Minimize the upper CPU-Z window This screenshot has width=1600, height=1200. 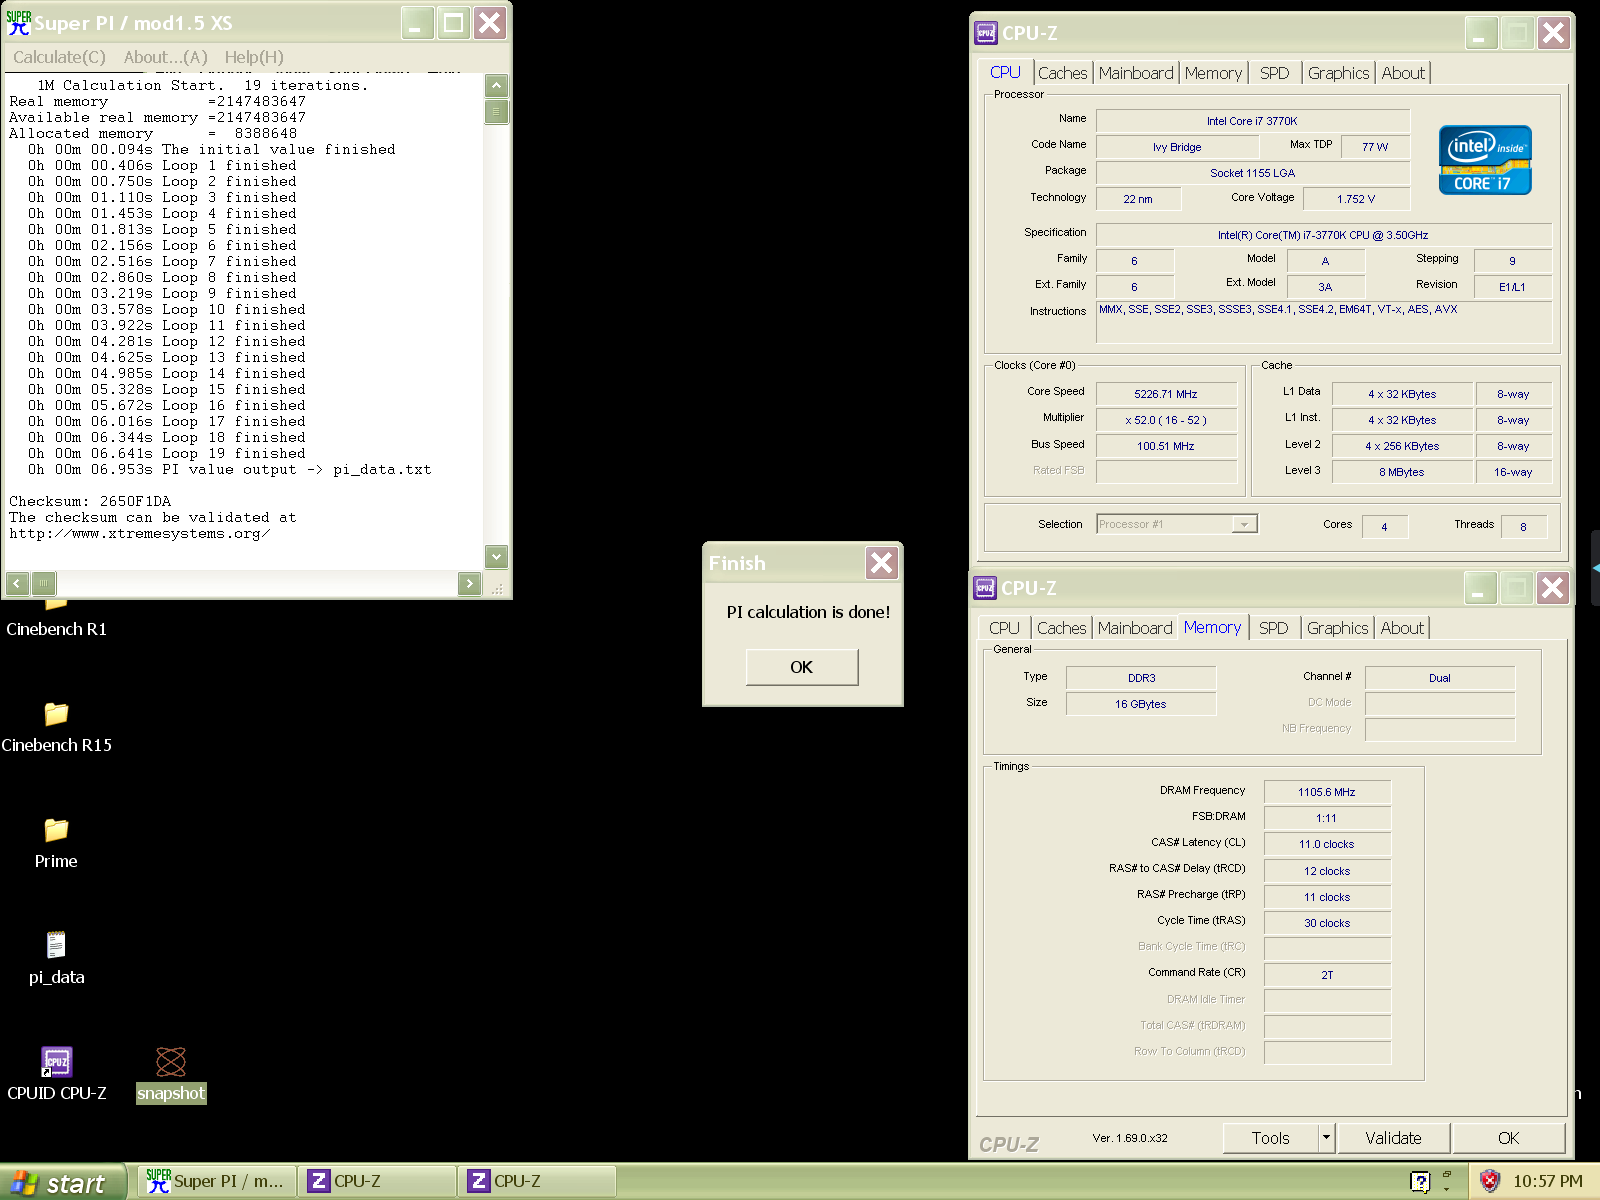coord(1481,33)
